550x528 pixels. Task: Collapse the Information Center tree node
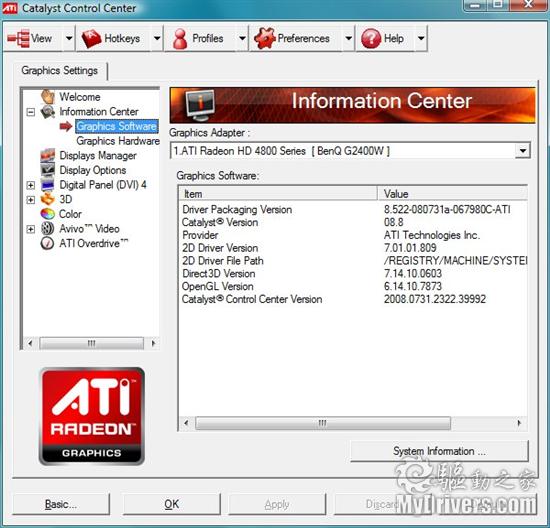click(31, 112)
